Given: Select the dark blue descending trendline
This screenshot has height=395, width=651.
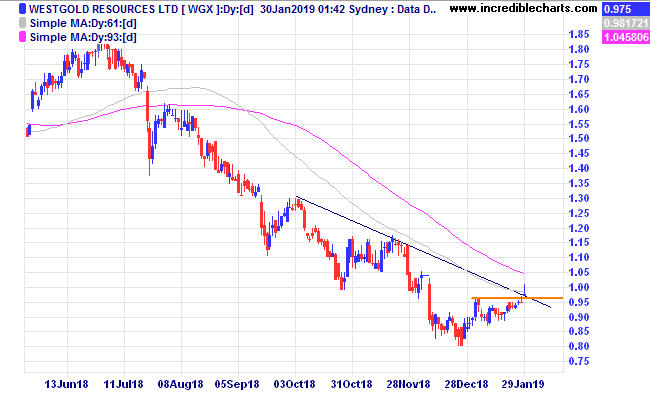Looking at the screenshot, I should pyautogui.click(x=423, y=252).
